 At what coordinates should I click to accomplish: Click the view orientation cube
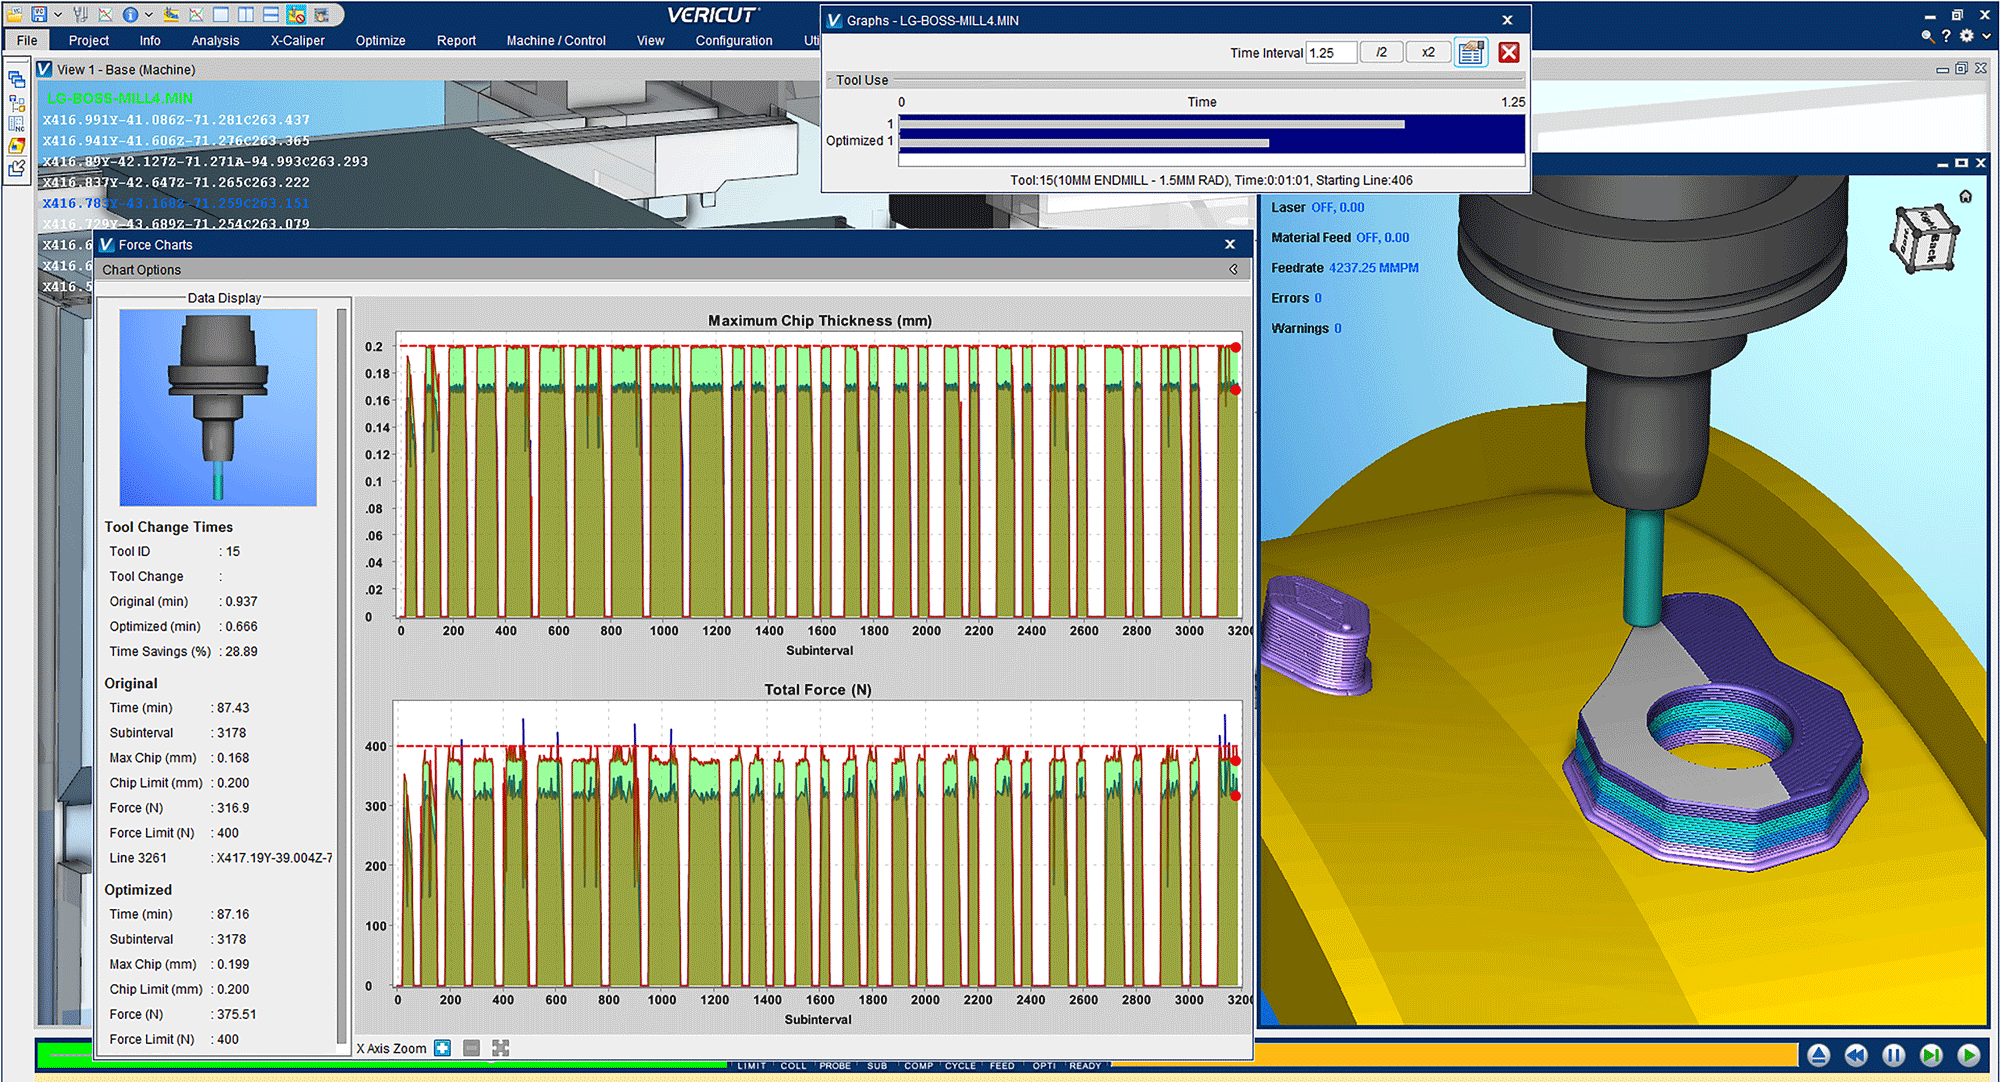click(x=1923, y=240)
